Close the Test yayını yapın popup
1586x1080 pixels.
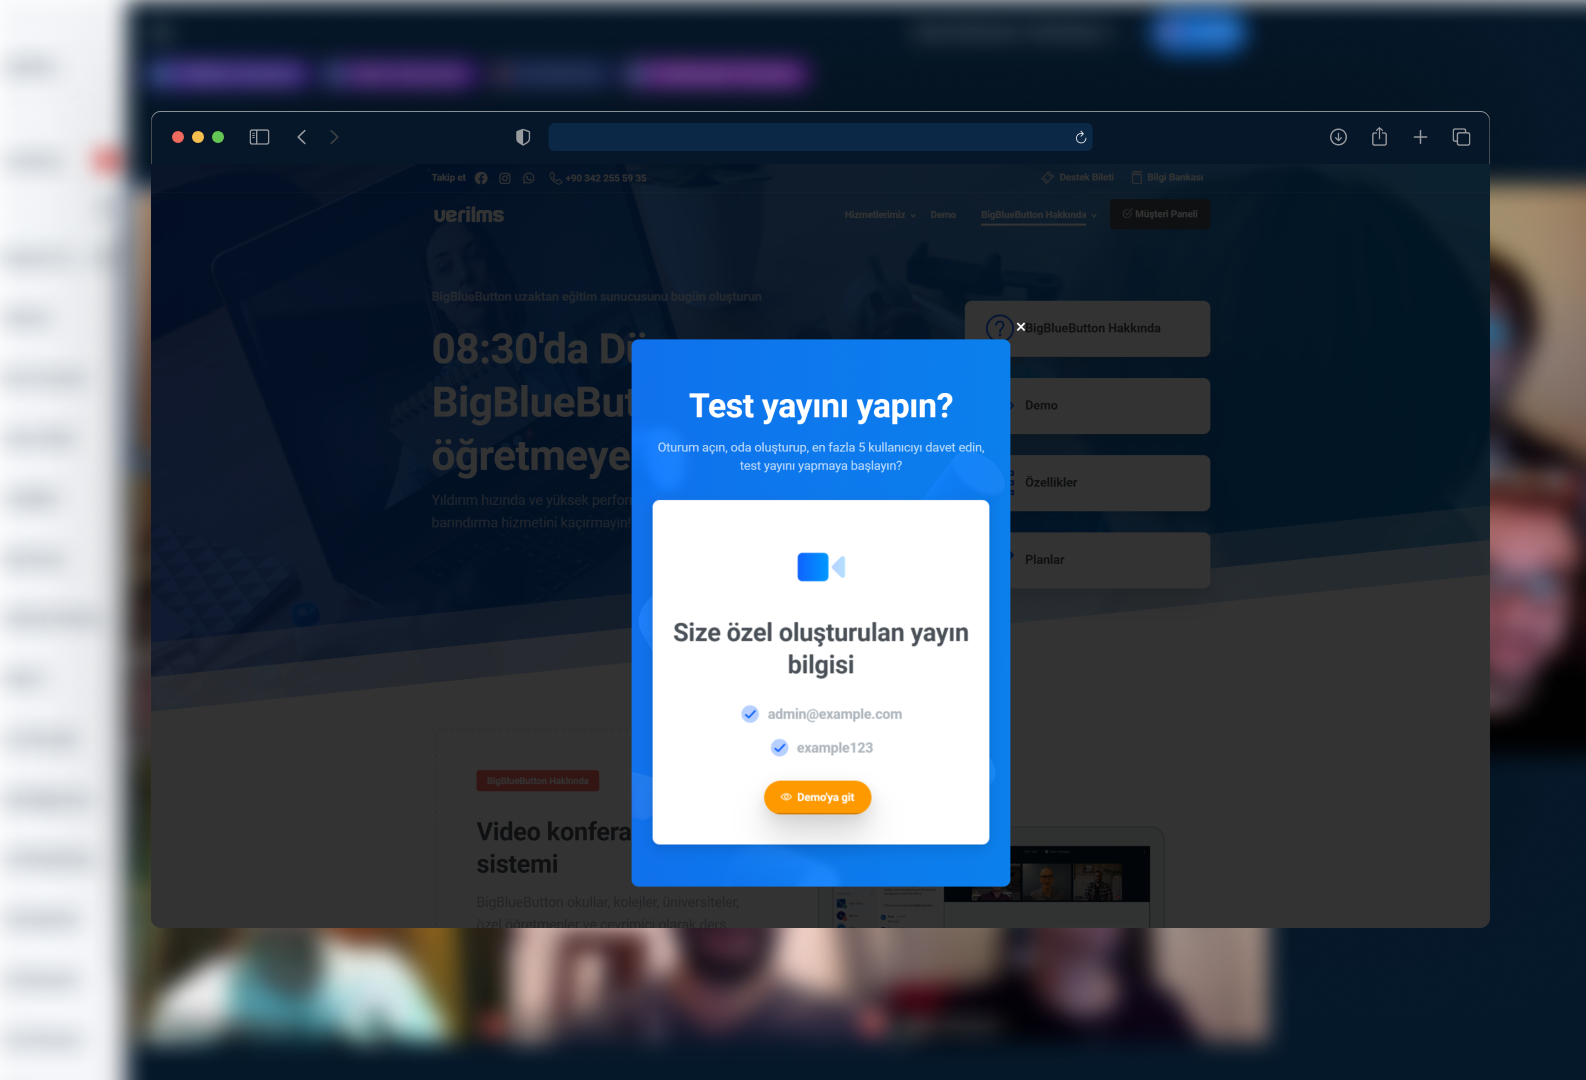(1021, 327)
